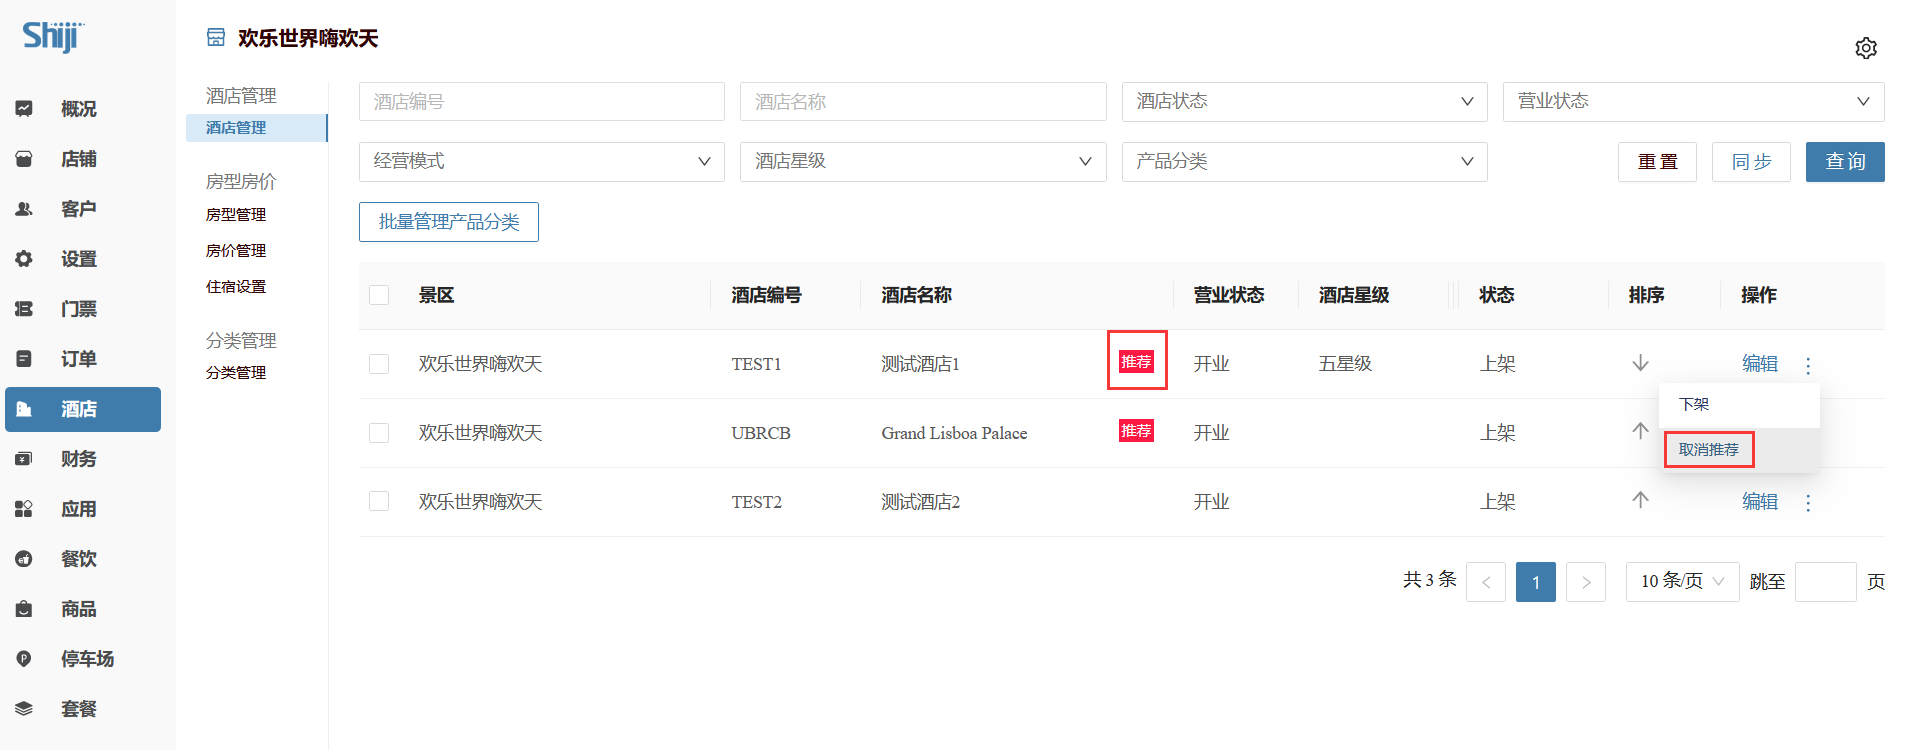The image size is (1915, 750).
Task: Choose 下架 in the popup menu
Action: click(x=1694, y=405)
